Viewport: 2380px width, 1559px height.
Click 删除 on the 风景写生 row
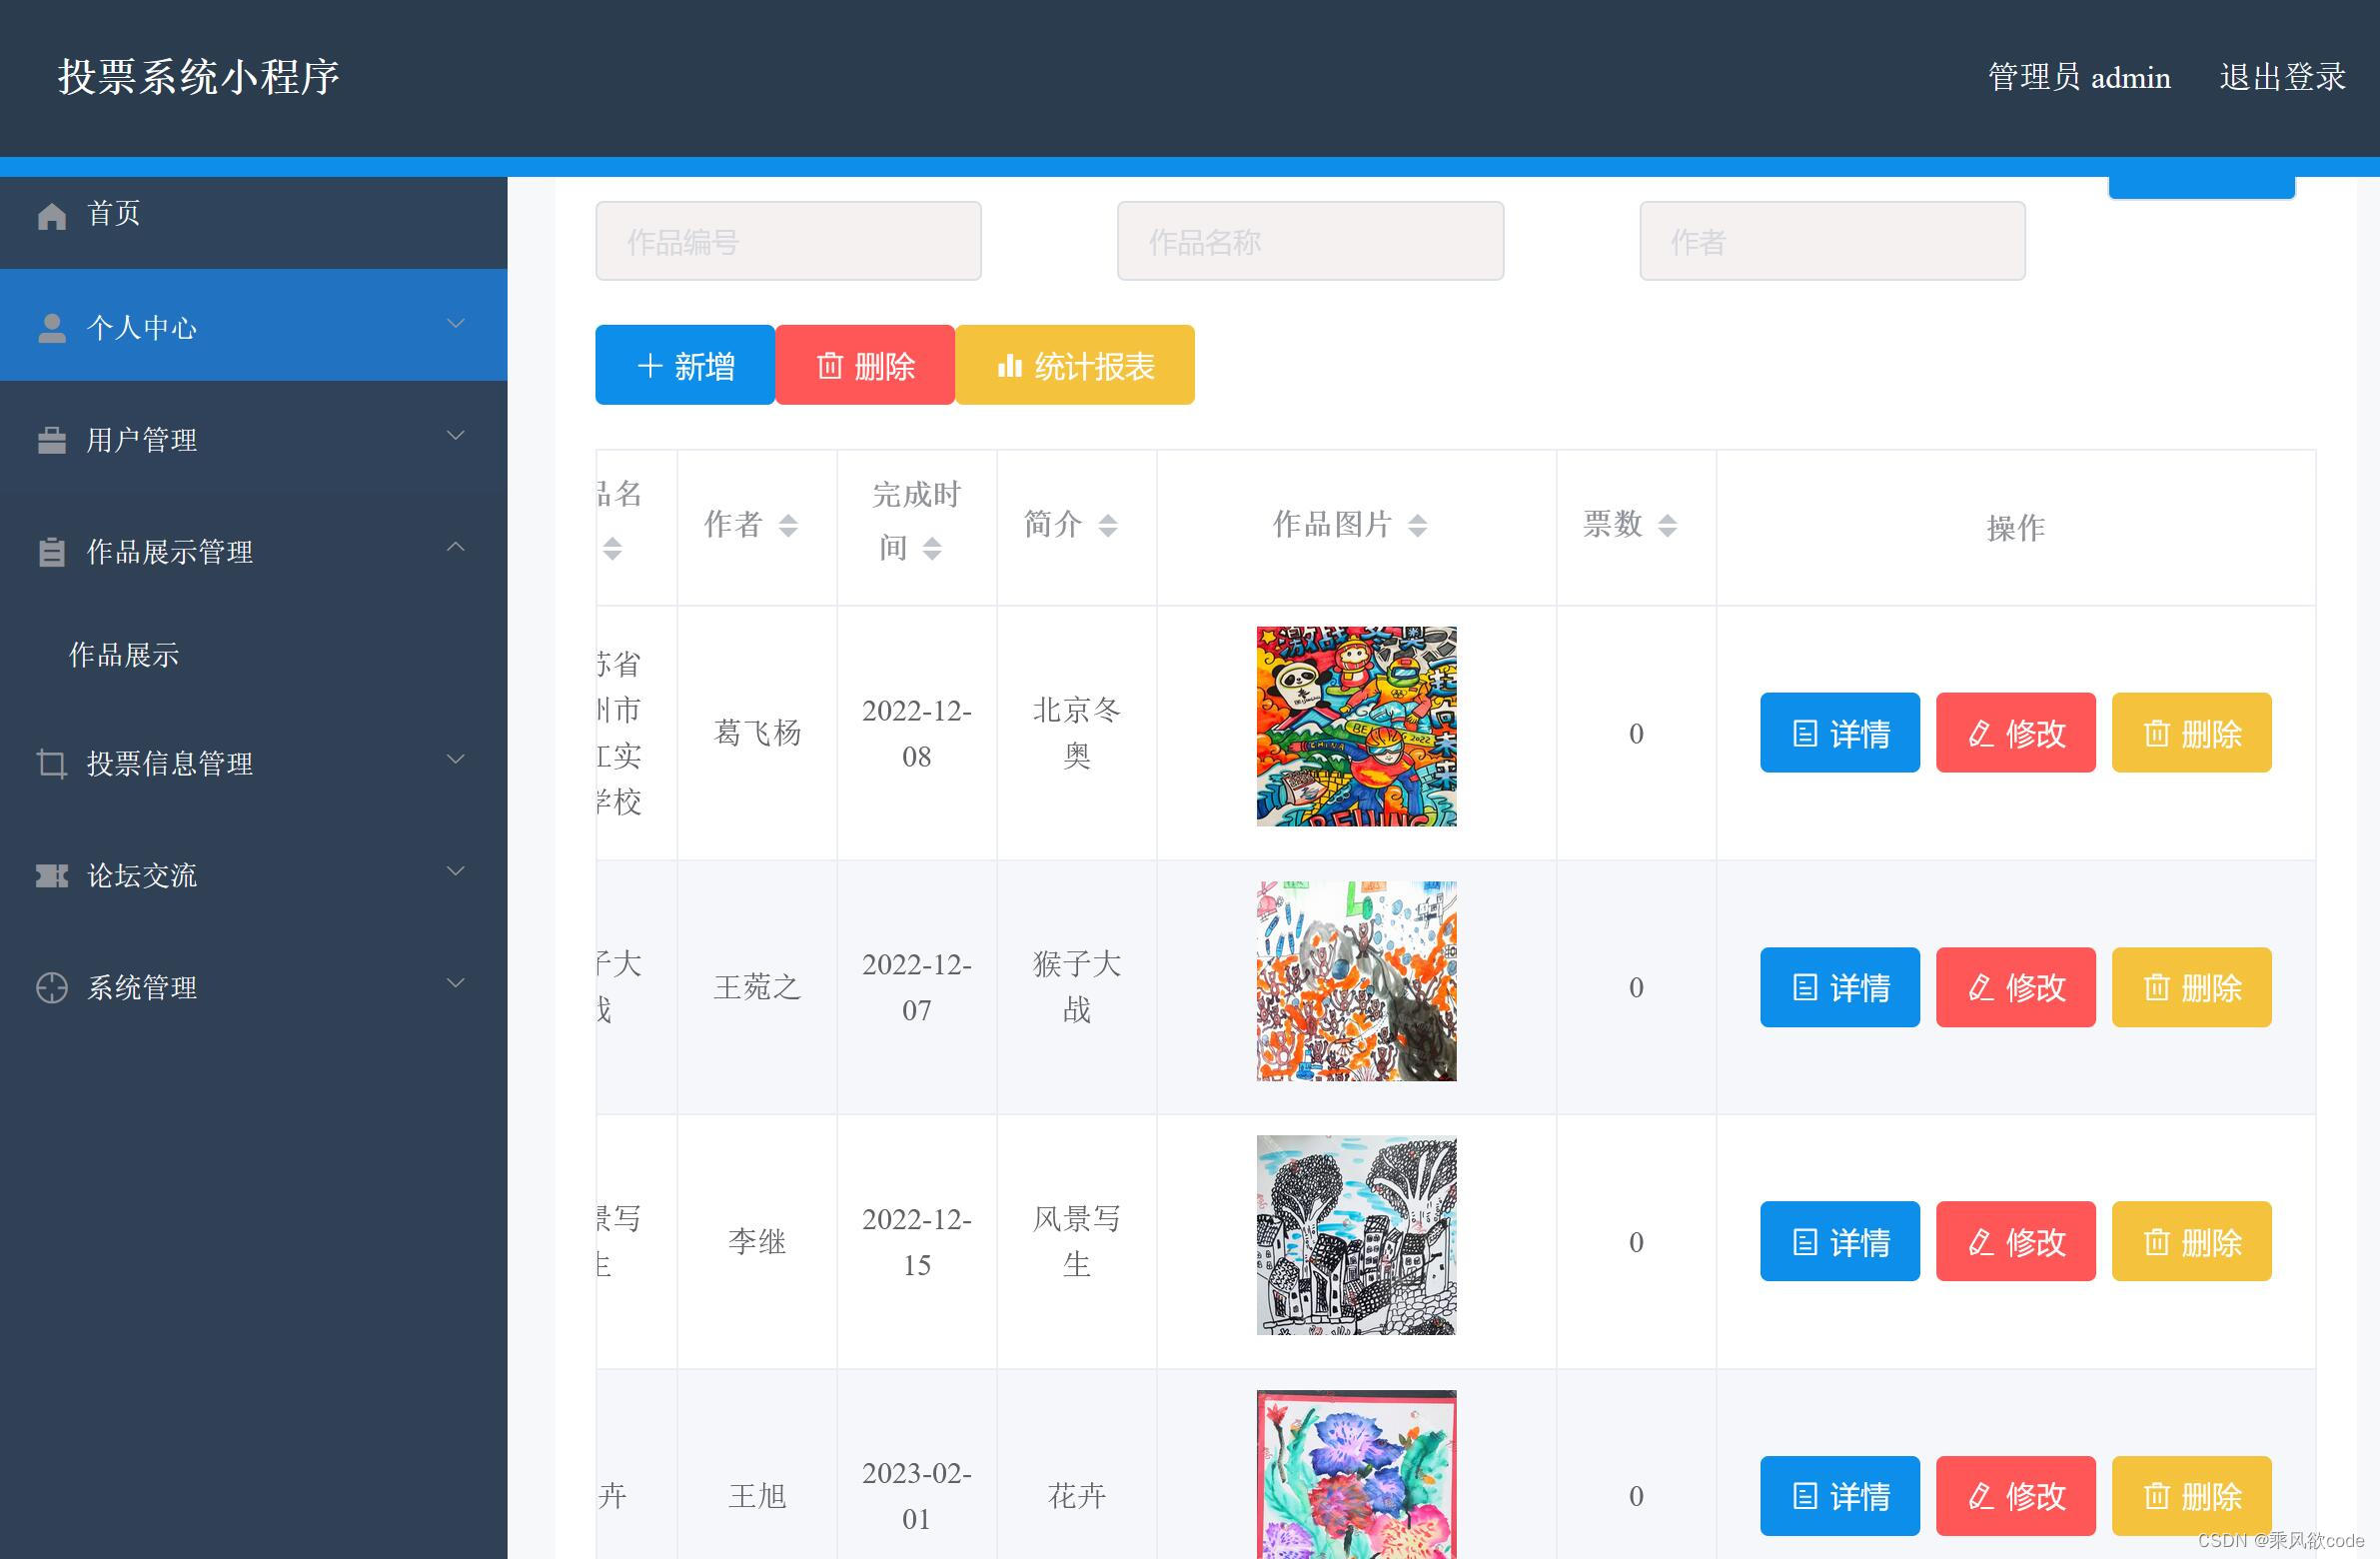point(2191,1241)
